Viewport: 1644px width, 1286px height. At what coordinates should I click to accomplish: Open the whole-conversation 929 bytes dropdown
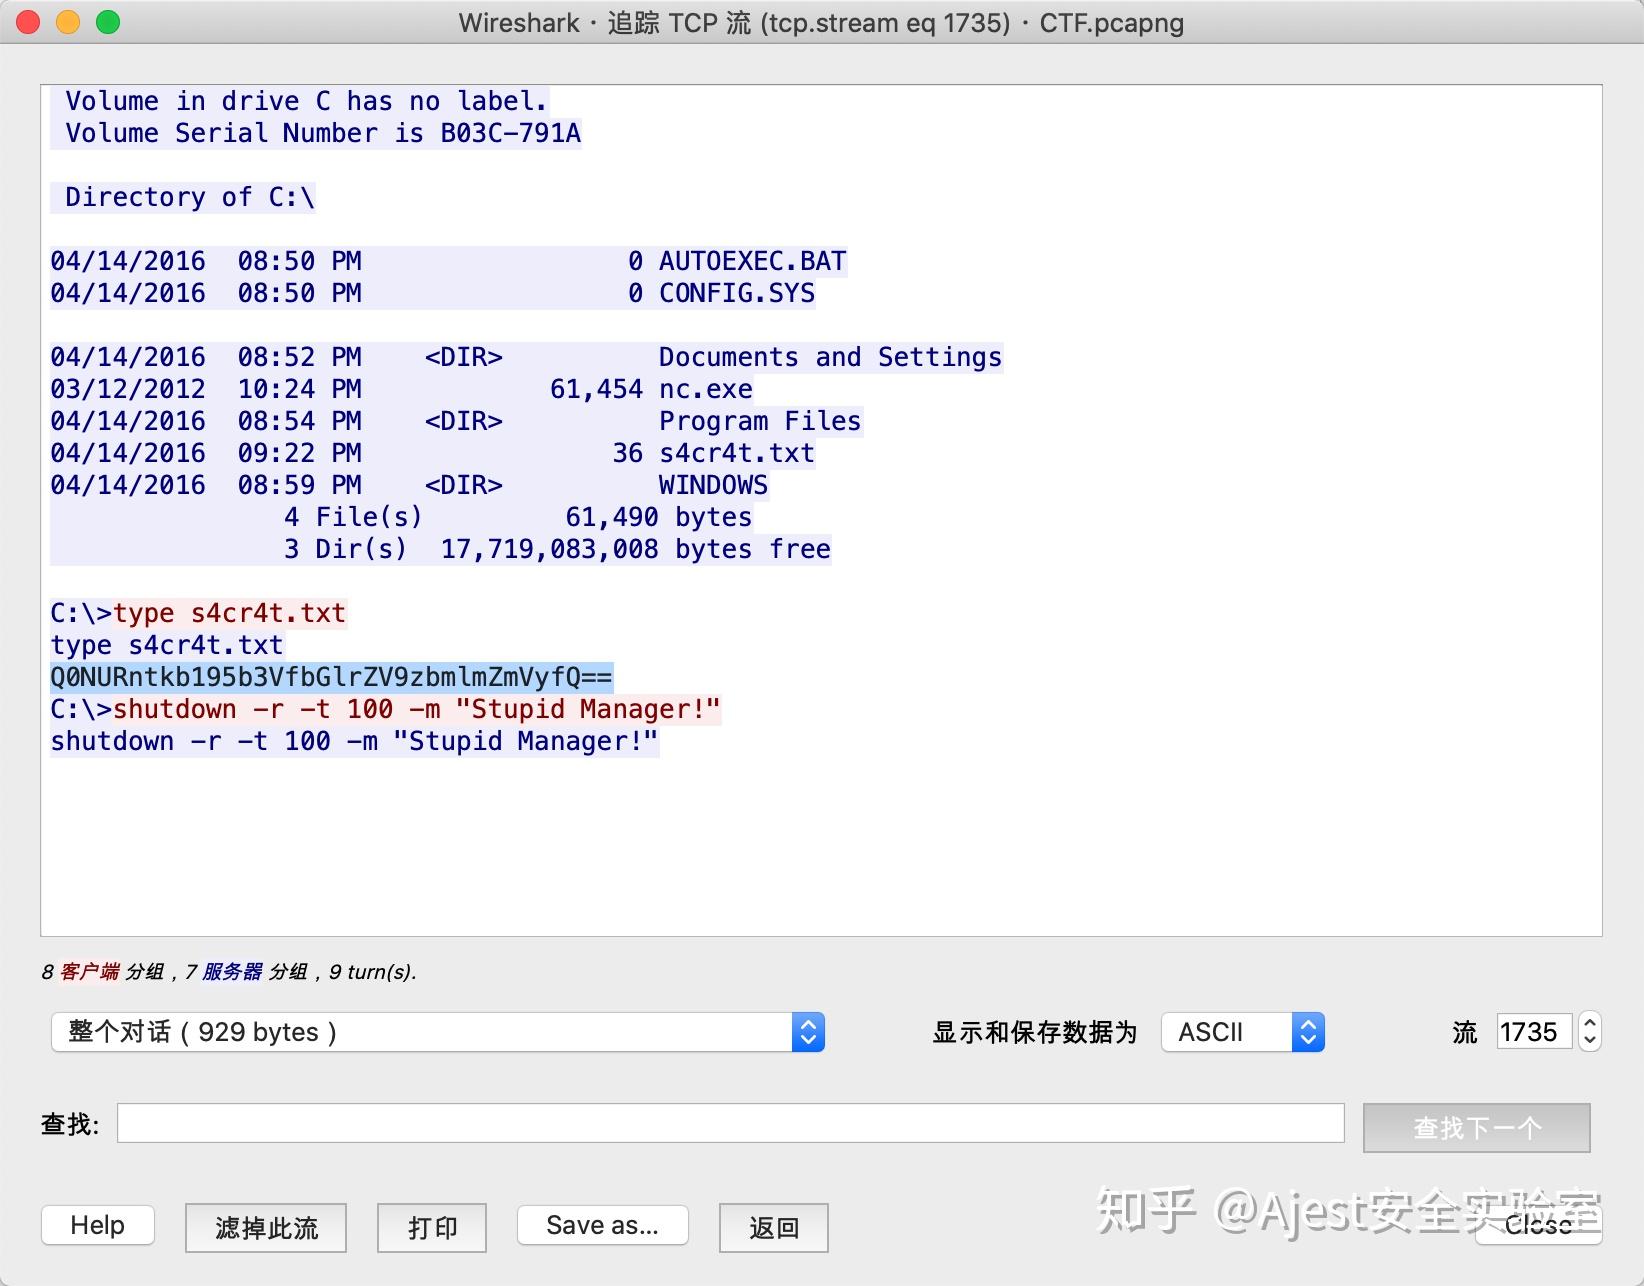tap(437, 1032)
